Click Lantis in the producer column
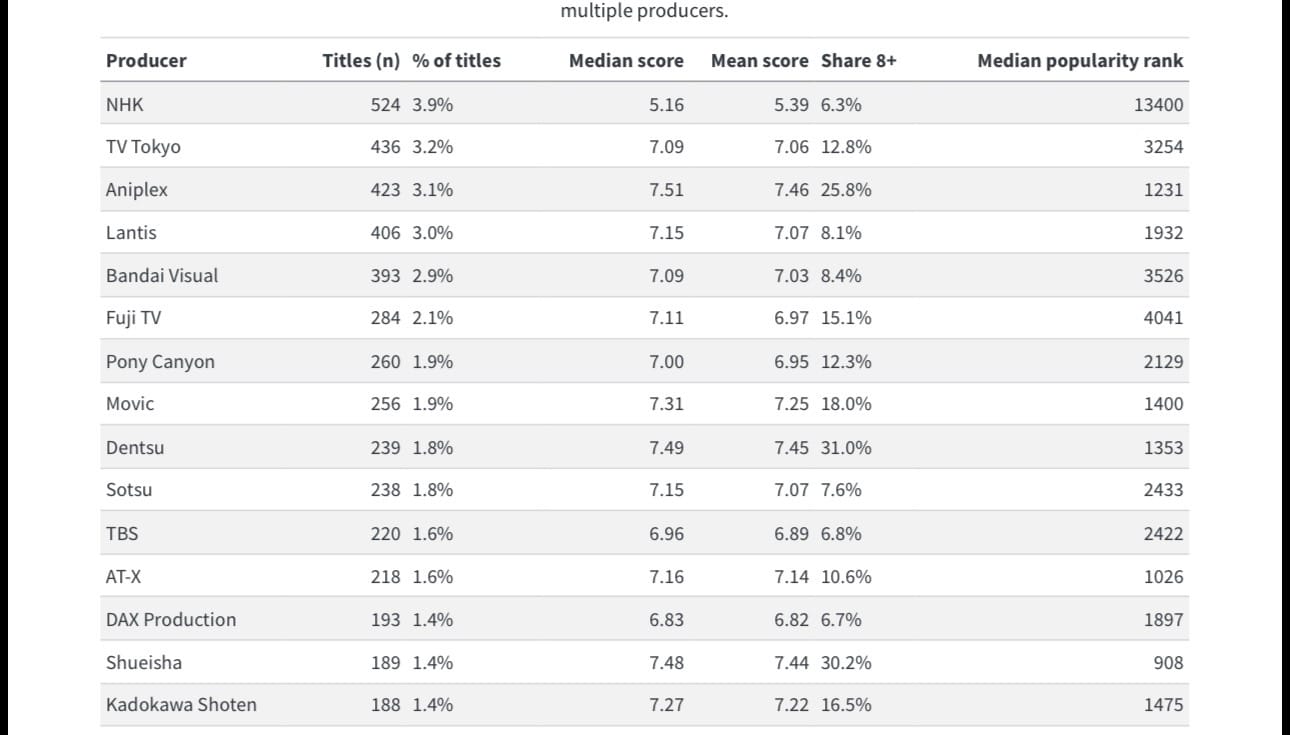Viewport: 1290px width, 735px height. point(131,233)
